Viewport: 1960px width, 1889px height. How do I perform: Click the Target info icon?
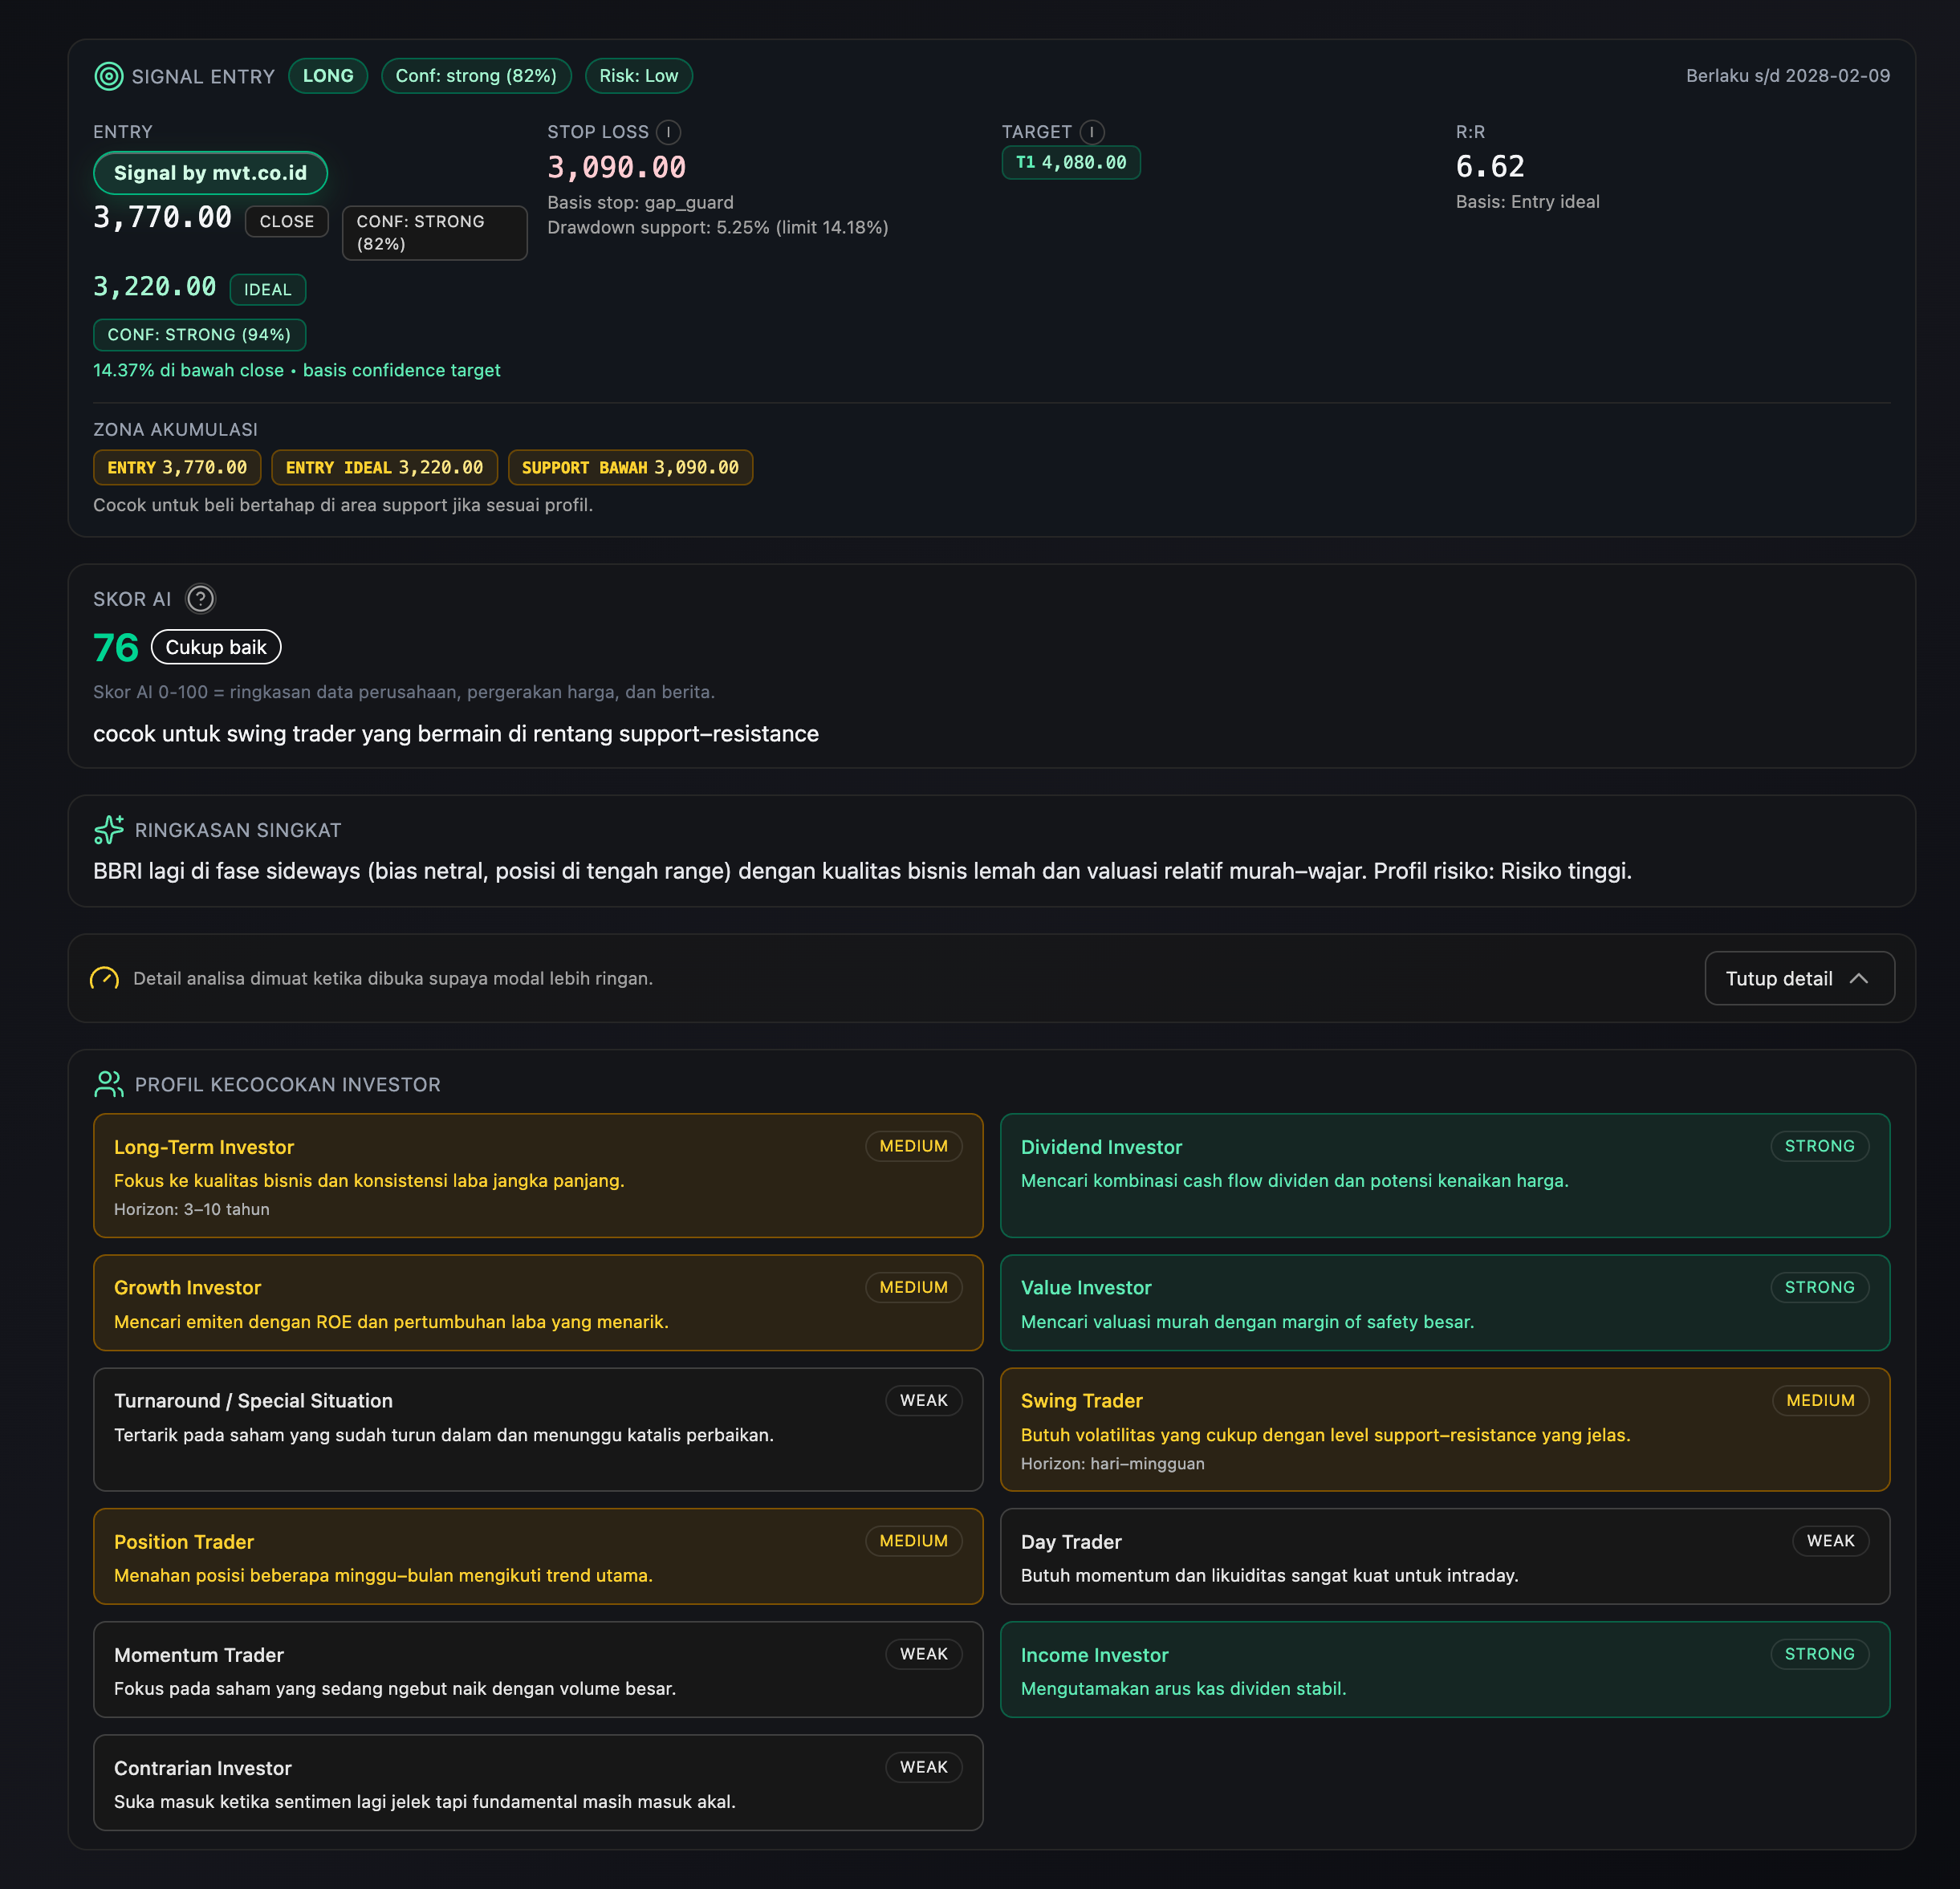click(x=1092, y=132)
